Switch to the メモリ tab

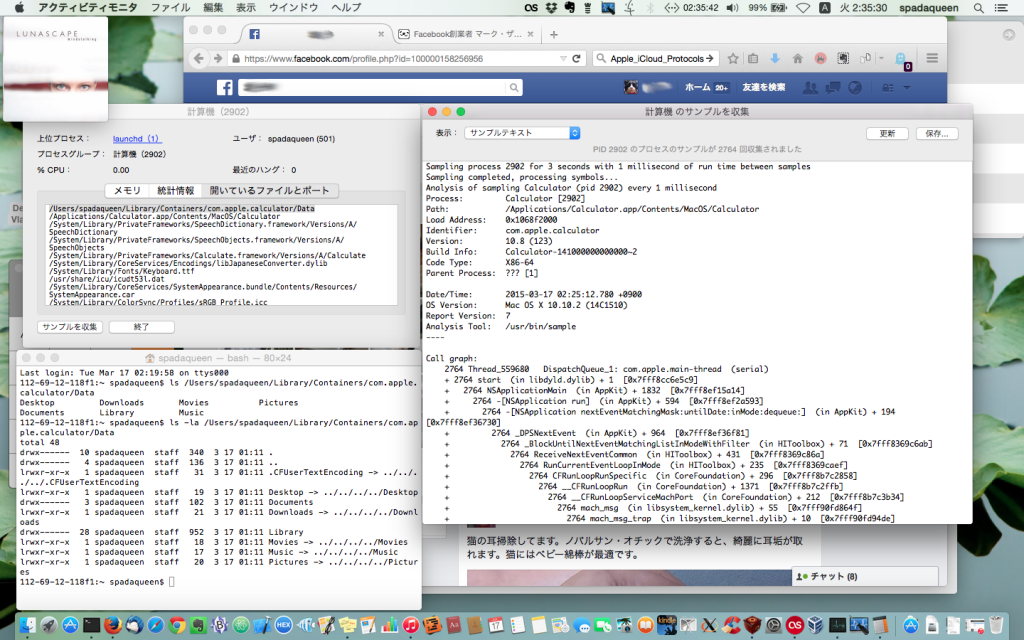pos(127,191)
